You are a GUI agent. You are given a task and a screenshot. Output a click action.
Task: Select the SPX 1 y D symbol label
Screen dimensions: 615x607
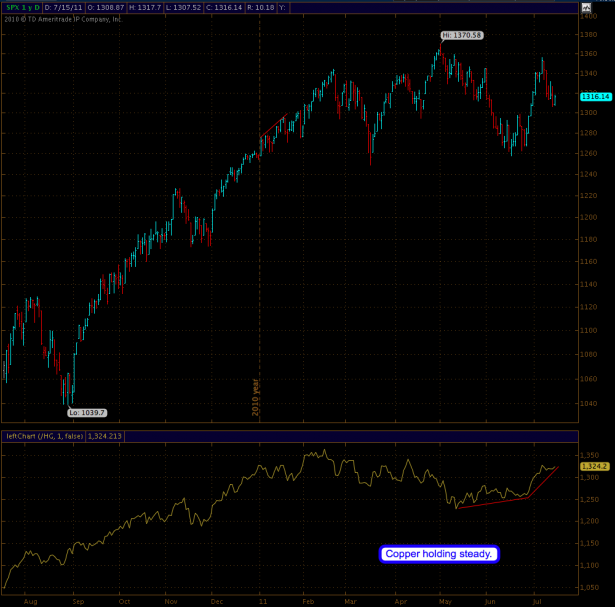click(x=23, y=7)
